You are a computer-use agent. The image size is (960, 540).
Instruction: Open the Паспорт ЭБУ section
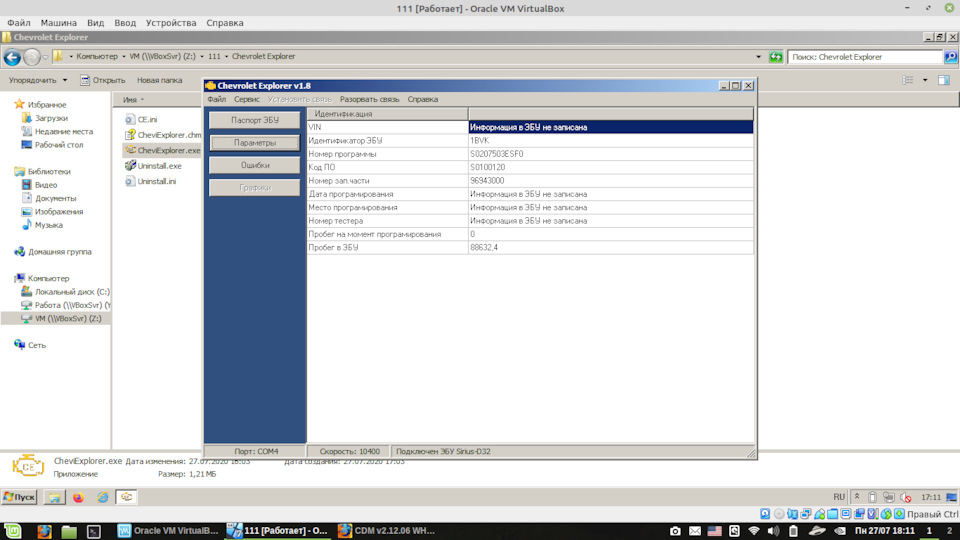(255, 120)
